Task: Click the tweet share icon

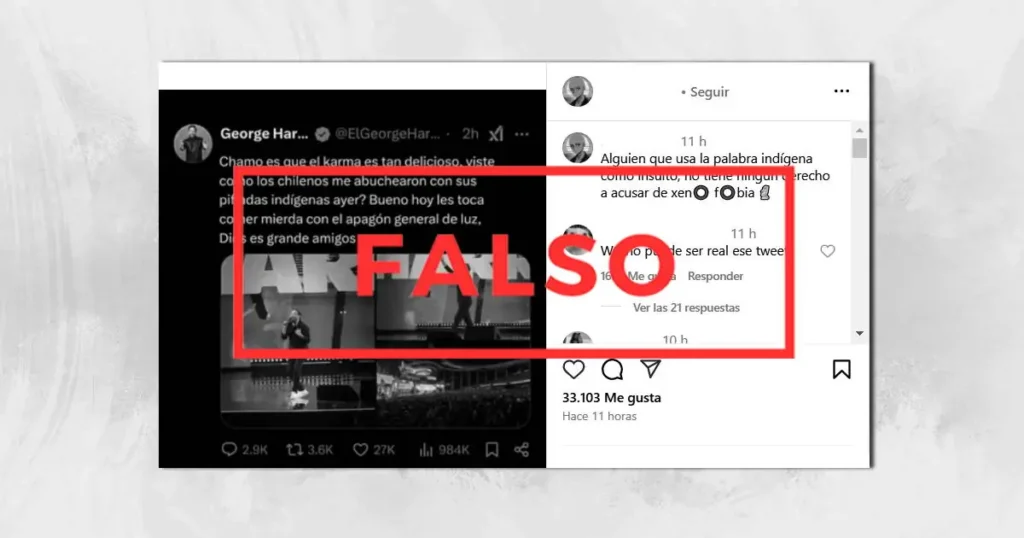Action: click(x=521, y=449)
